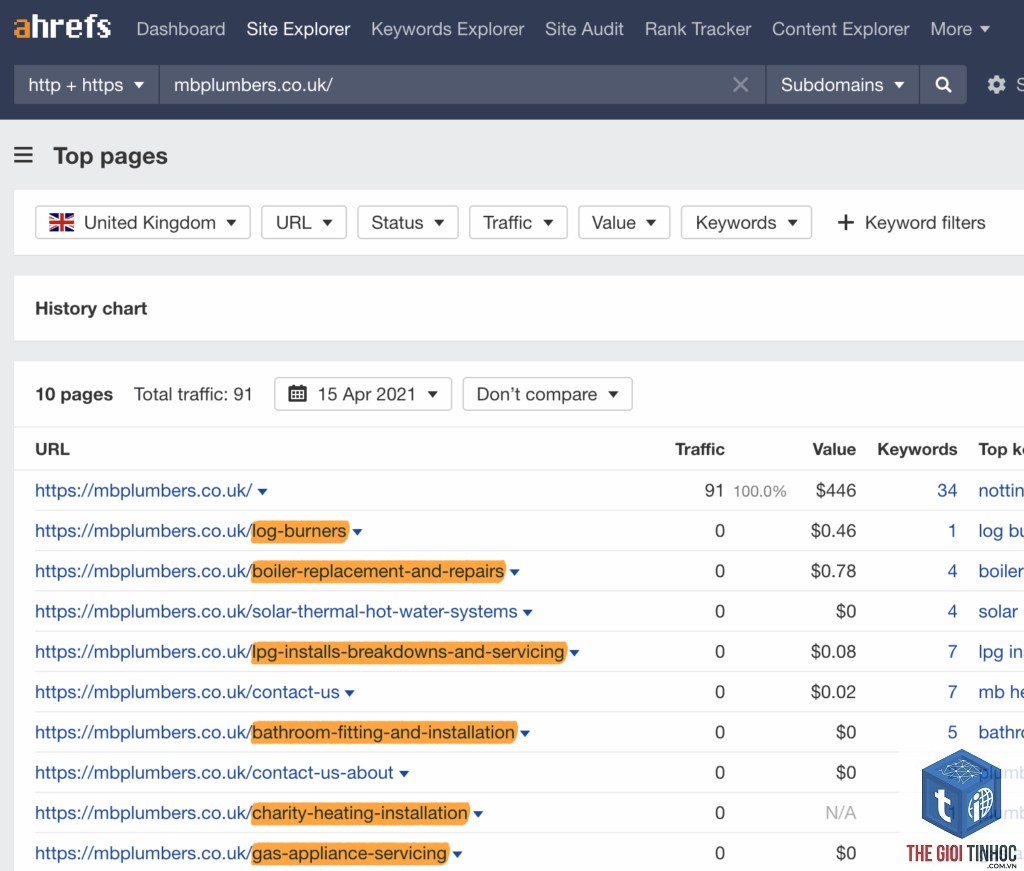Click the plus icon for Keyword filters
Screen dimensions: 1024x871
click(845, 223)
